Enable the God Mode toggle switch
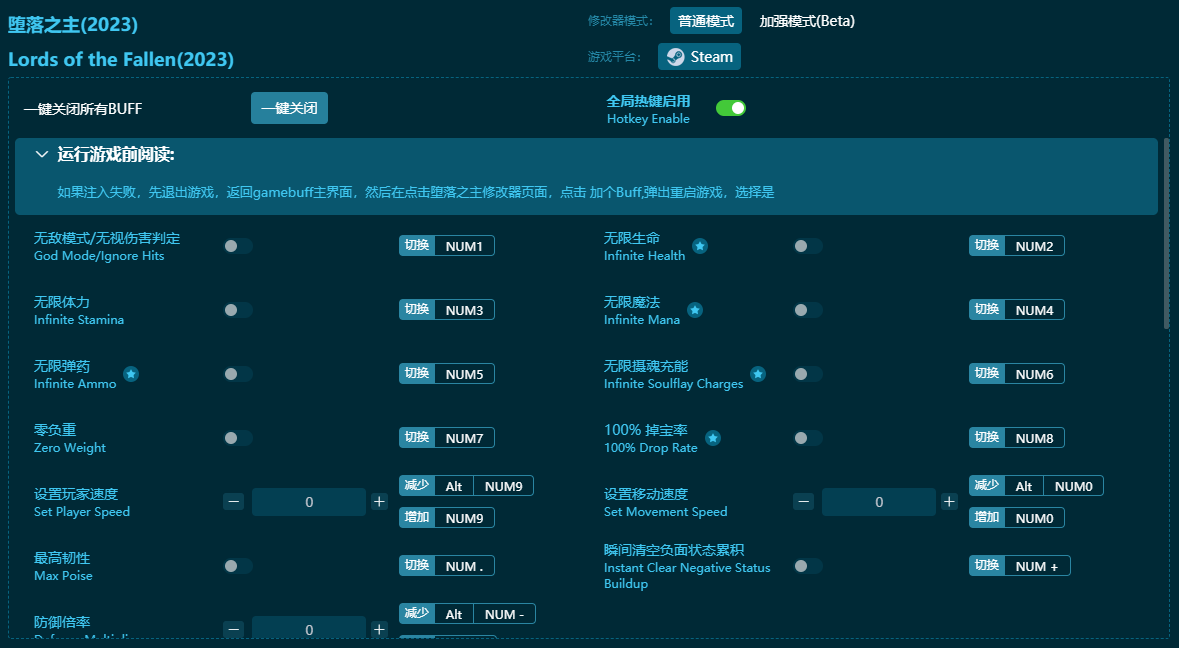 pos(237,245)
